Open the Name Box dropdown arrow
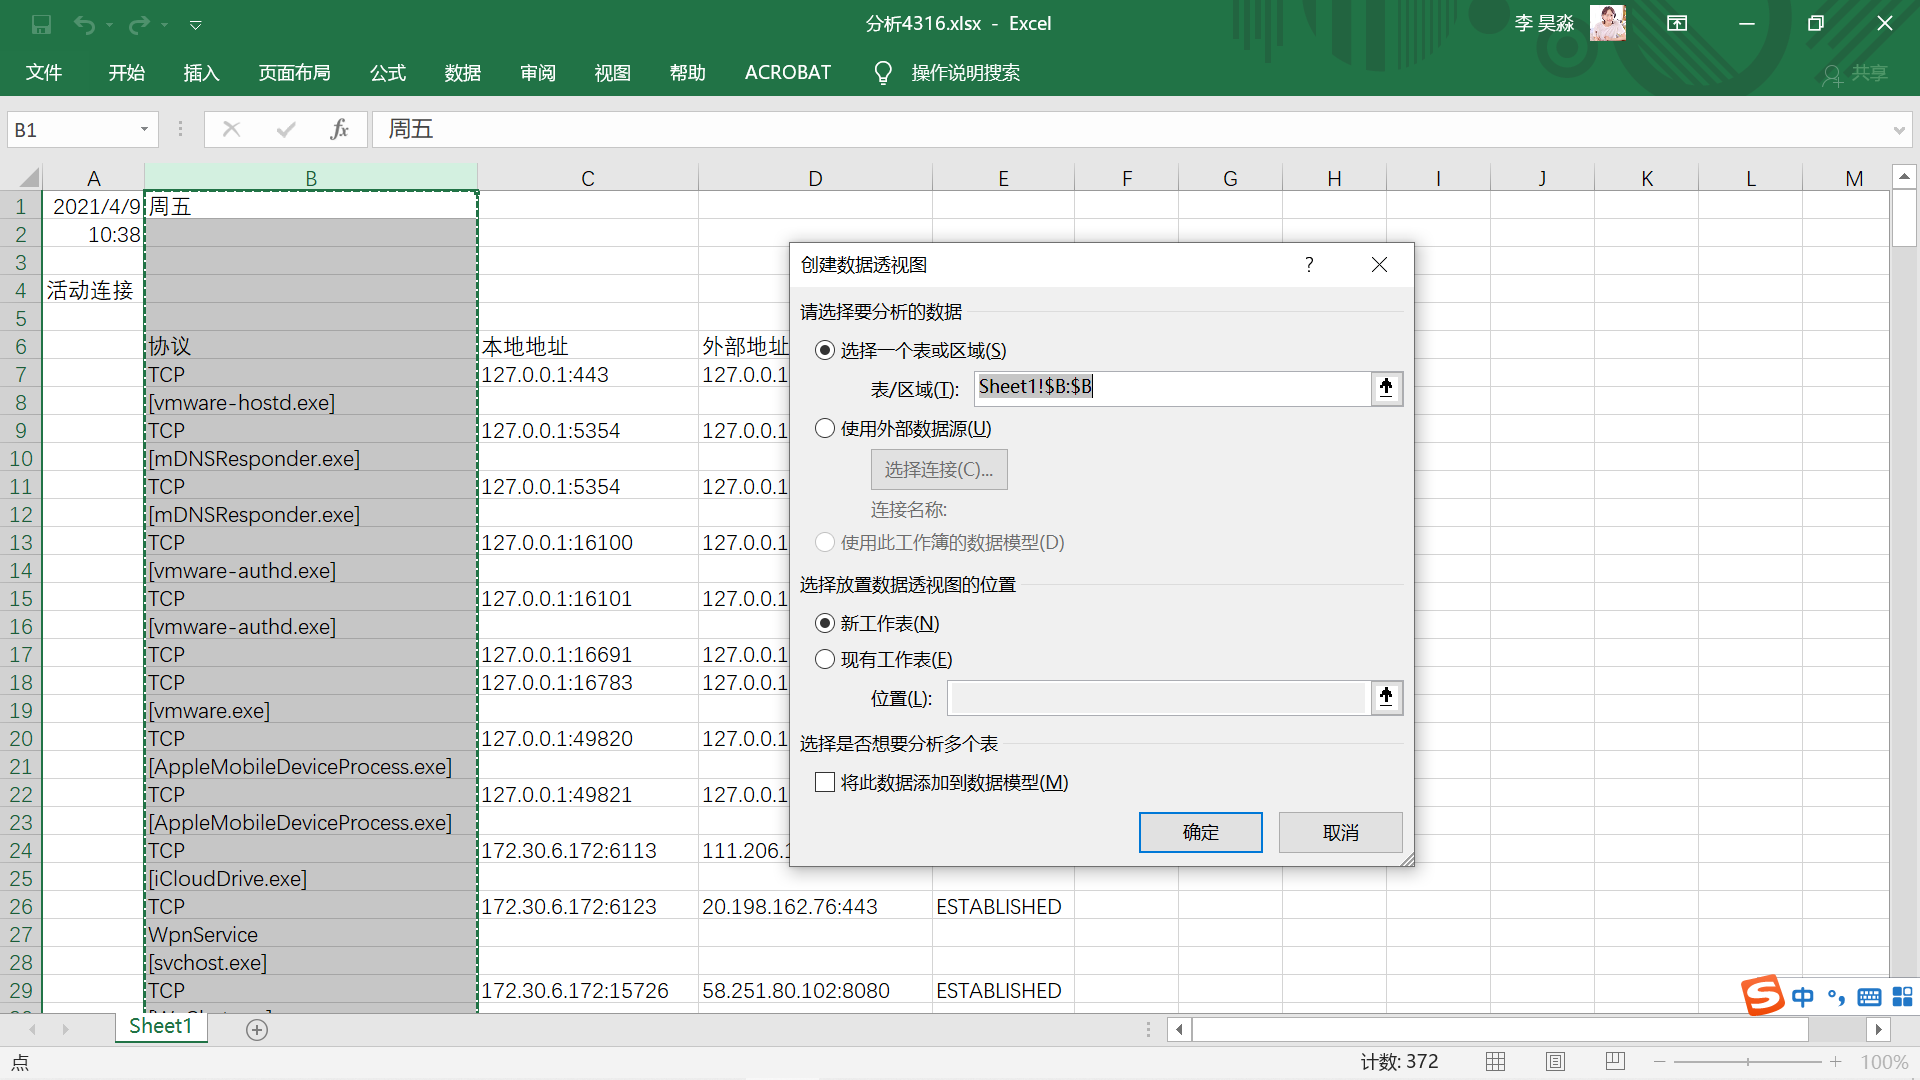The height and width of the screenshot is (1080, 1920). pos(144,130)
